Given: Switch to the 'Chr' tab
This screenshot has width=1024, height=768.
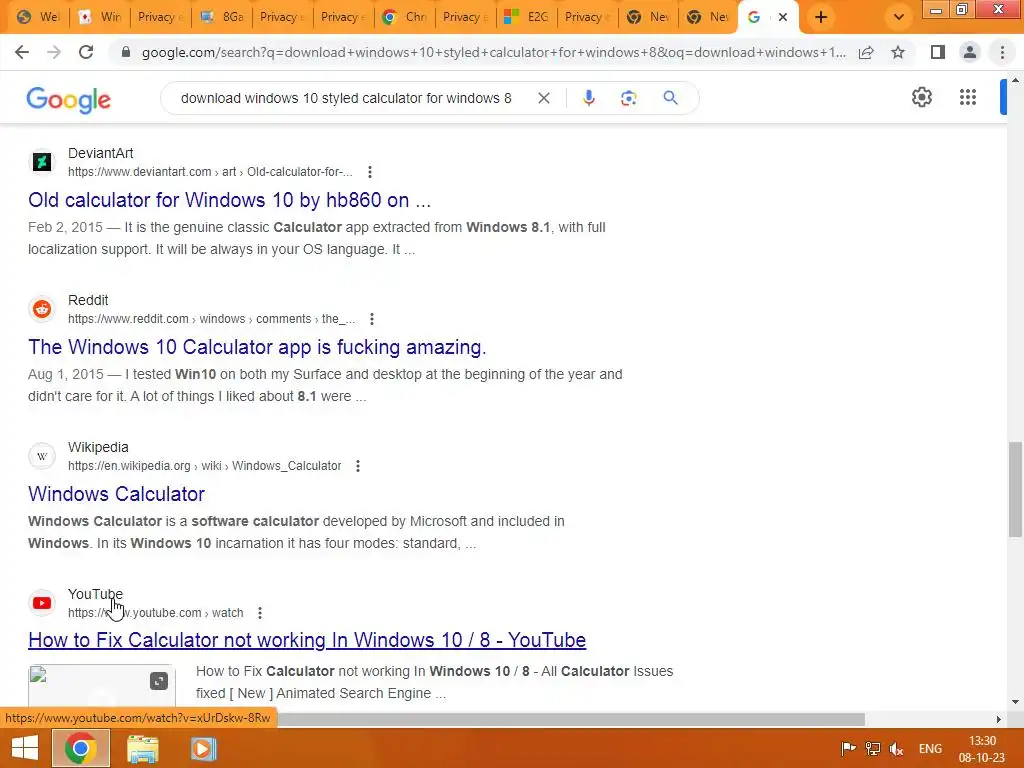Looking at the screenshot, I should pyautogui.click(x=405, y=17).
